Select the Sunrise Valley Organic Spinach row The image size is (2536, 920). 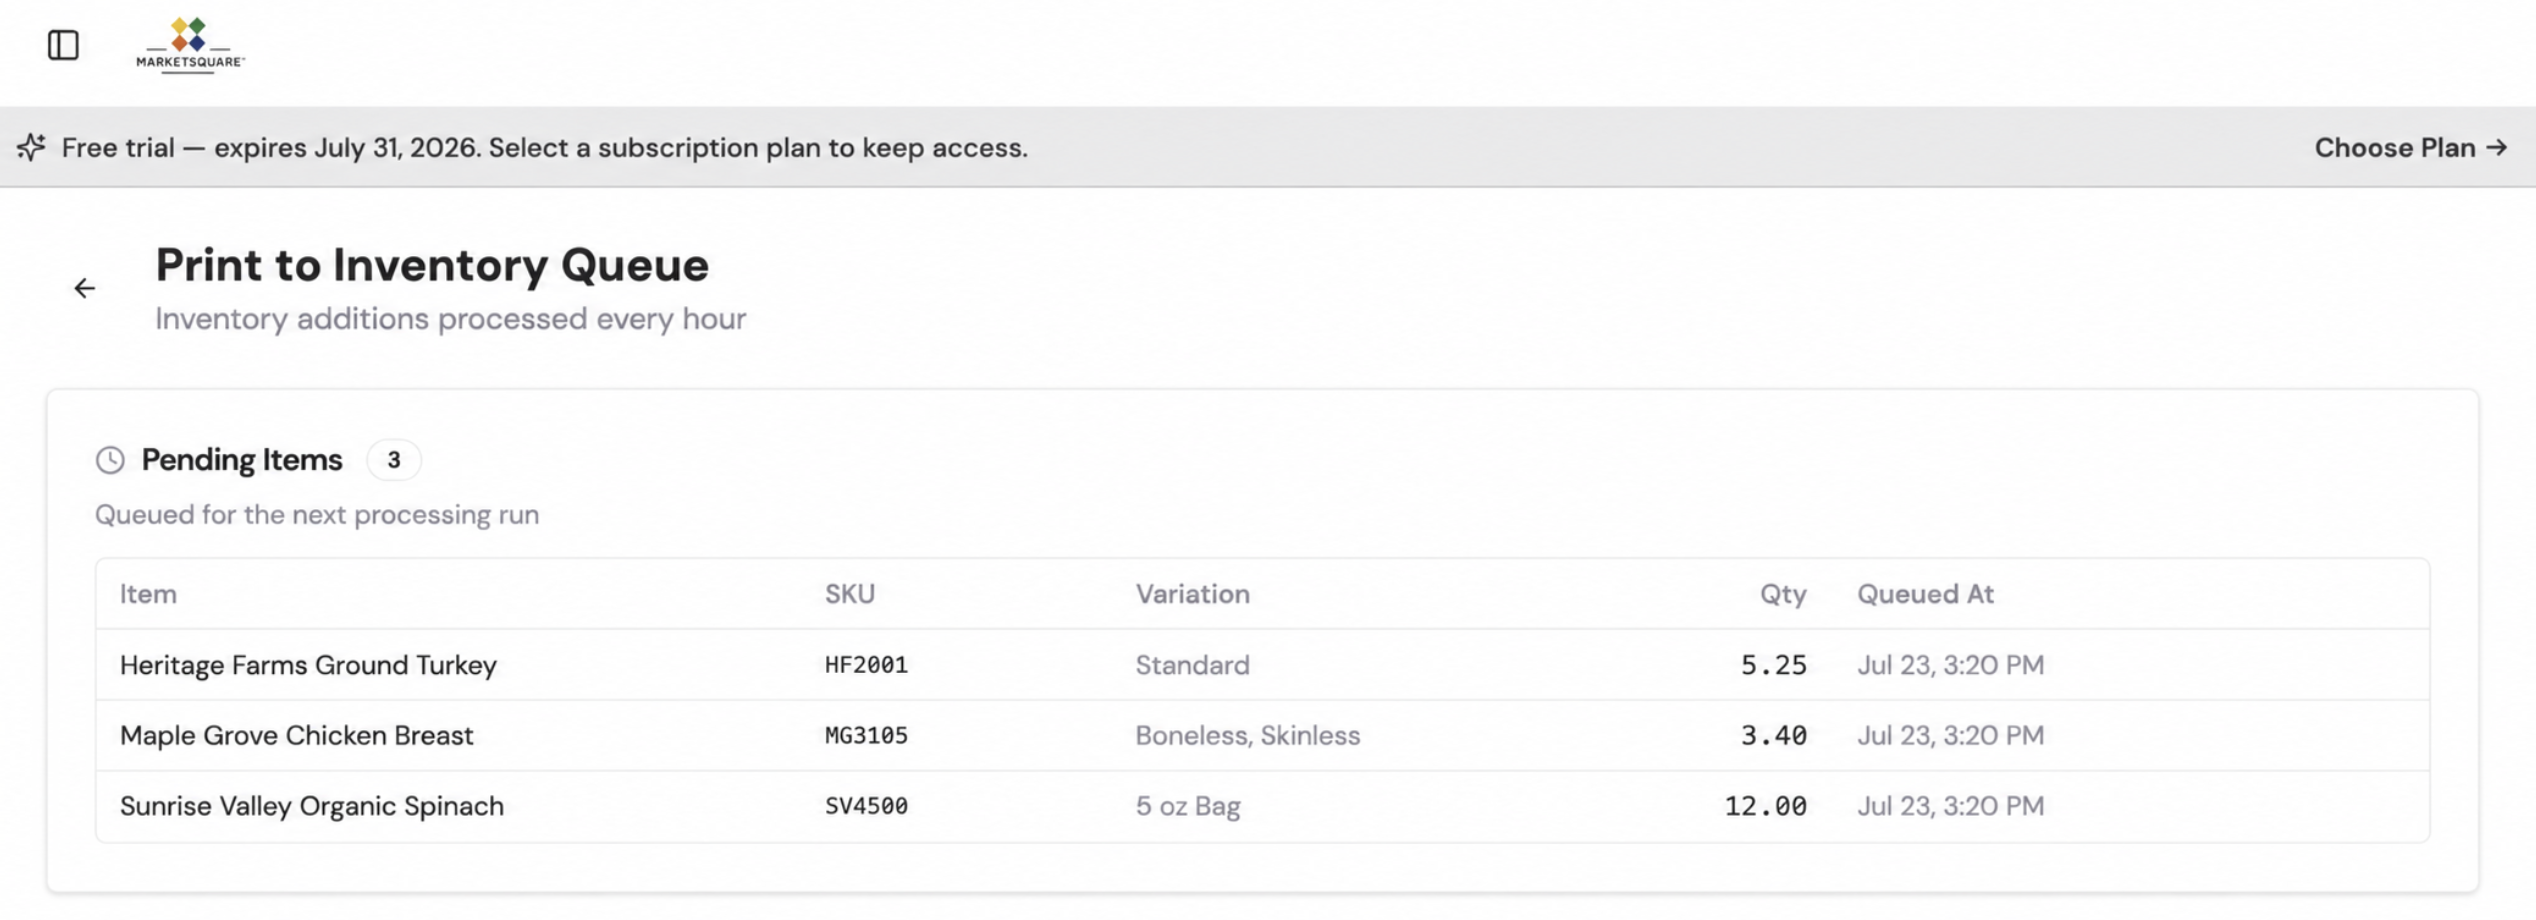pos(1262,806)
